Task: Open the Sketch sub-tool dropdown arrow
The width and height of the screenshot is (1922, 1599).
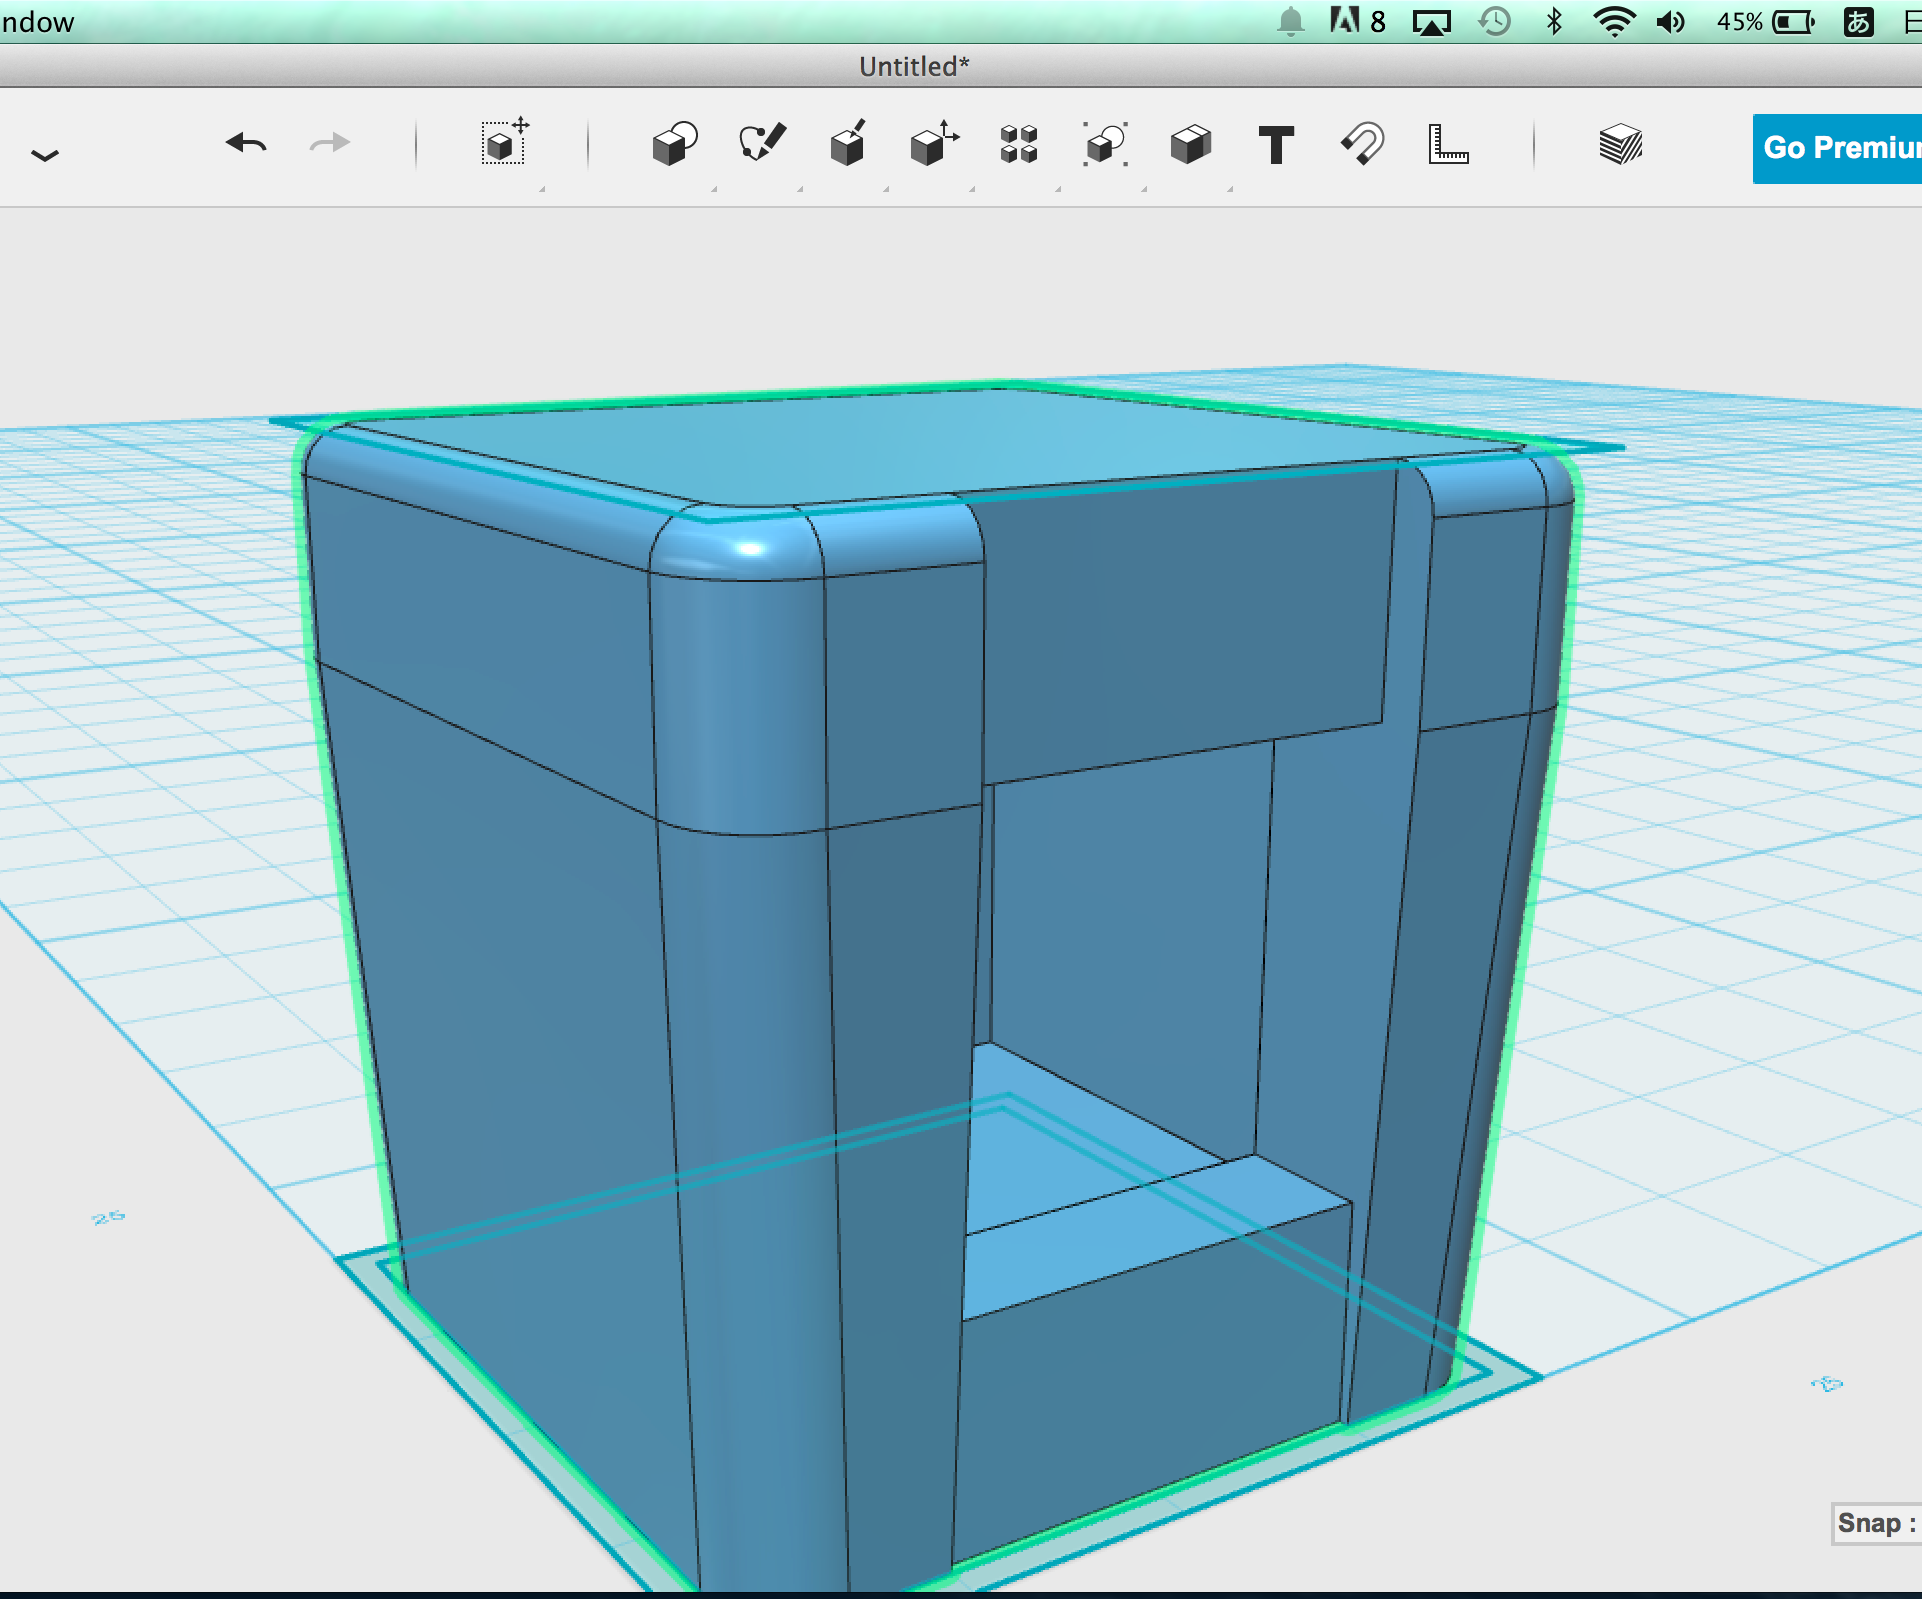Action: [x=802, y=186]
